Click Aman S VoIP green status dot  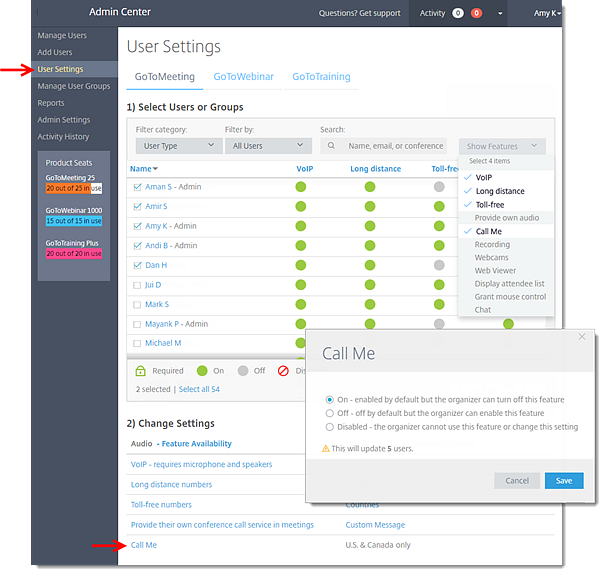[301, 187]
